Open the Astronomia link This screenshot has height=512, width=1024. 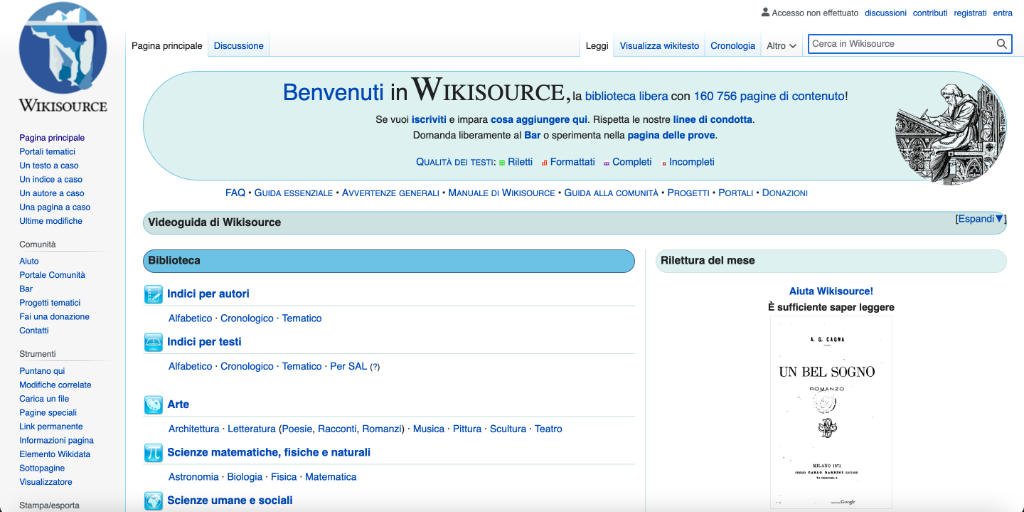193,477
